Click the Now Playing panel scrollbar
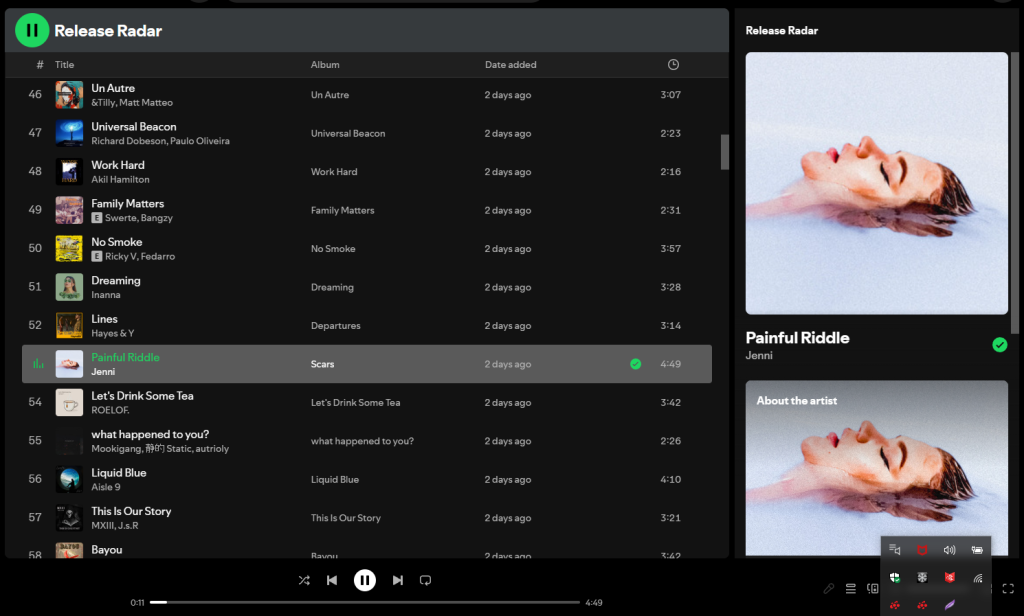The image size is (1024, 616). point(1014,193)
